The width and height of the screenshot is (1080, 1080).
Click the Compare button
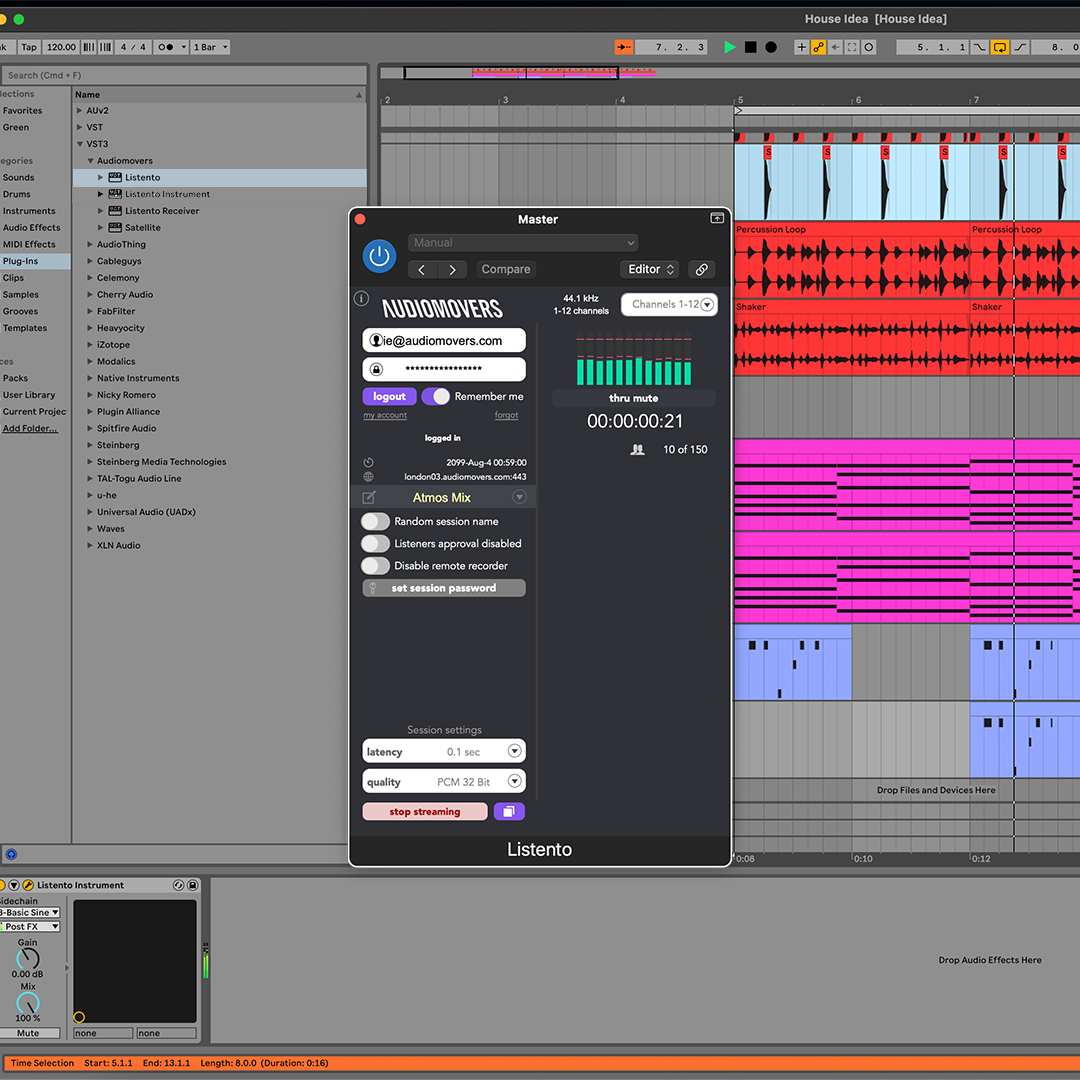tap(506, 269)
